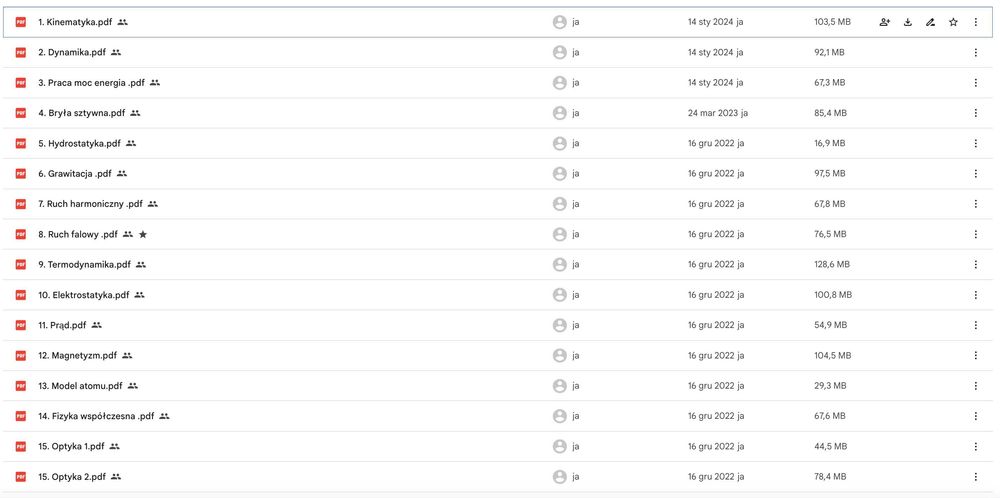This screenshot has width=1000, height=498.
Task: Click shared people icon beside 4. Bryła sztywna.pdf
Action: coord(135,113)
